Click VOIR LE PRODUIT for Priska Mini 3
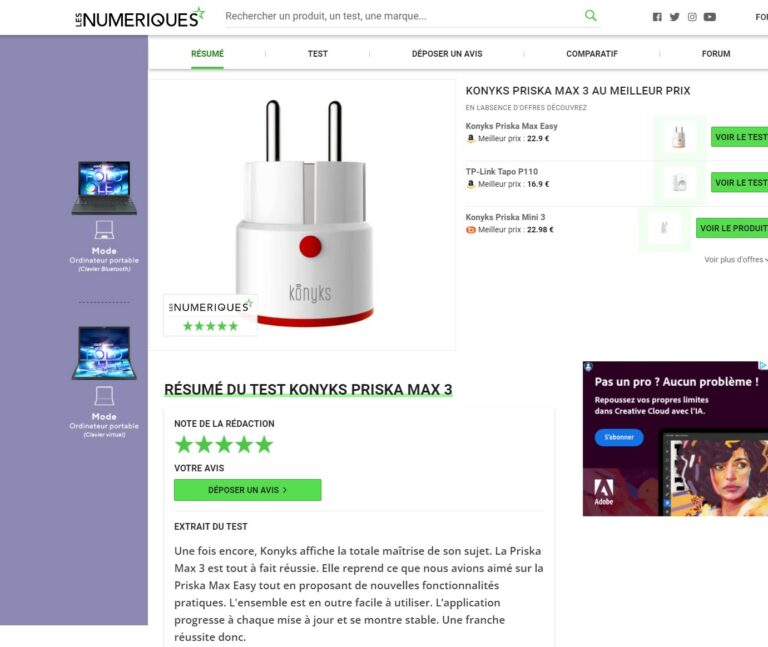The height and width of the screenshot is (647, 768). click(732, 228)
